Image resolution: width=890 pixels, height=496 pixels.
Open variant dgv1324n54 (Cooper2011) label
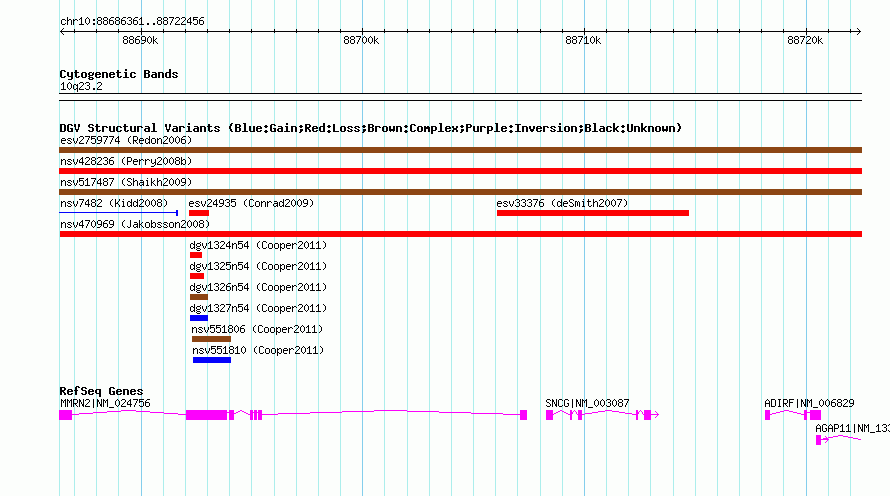point(258,245)
